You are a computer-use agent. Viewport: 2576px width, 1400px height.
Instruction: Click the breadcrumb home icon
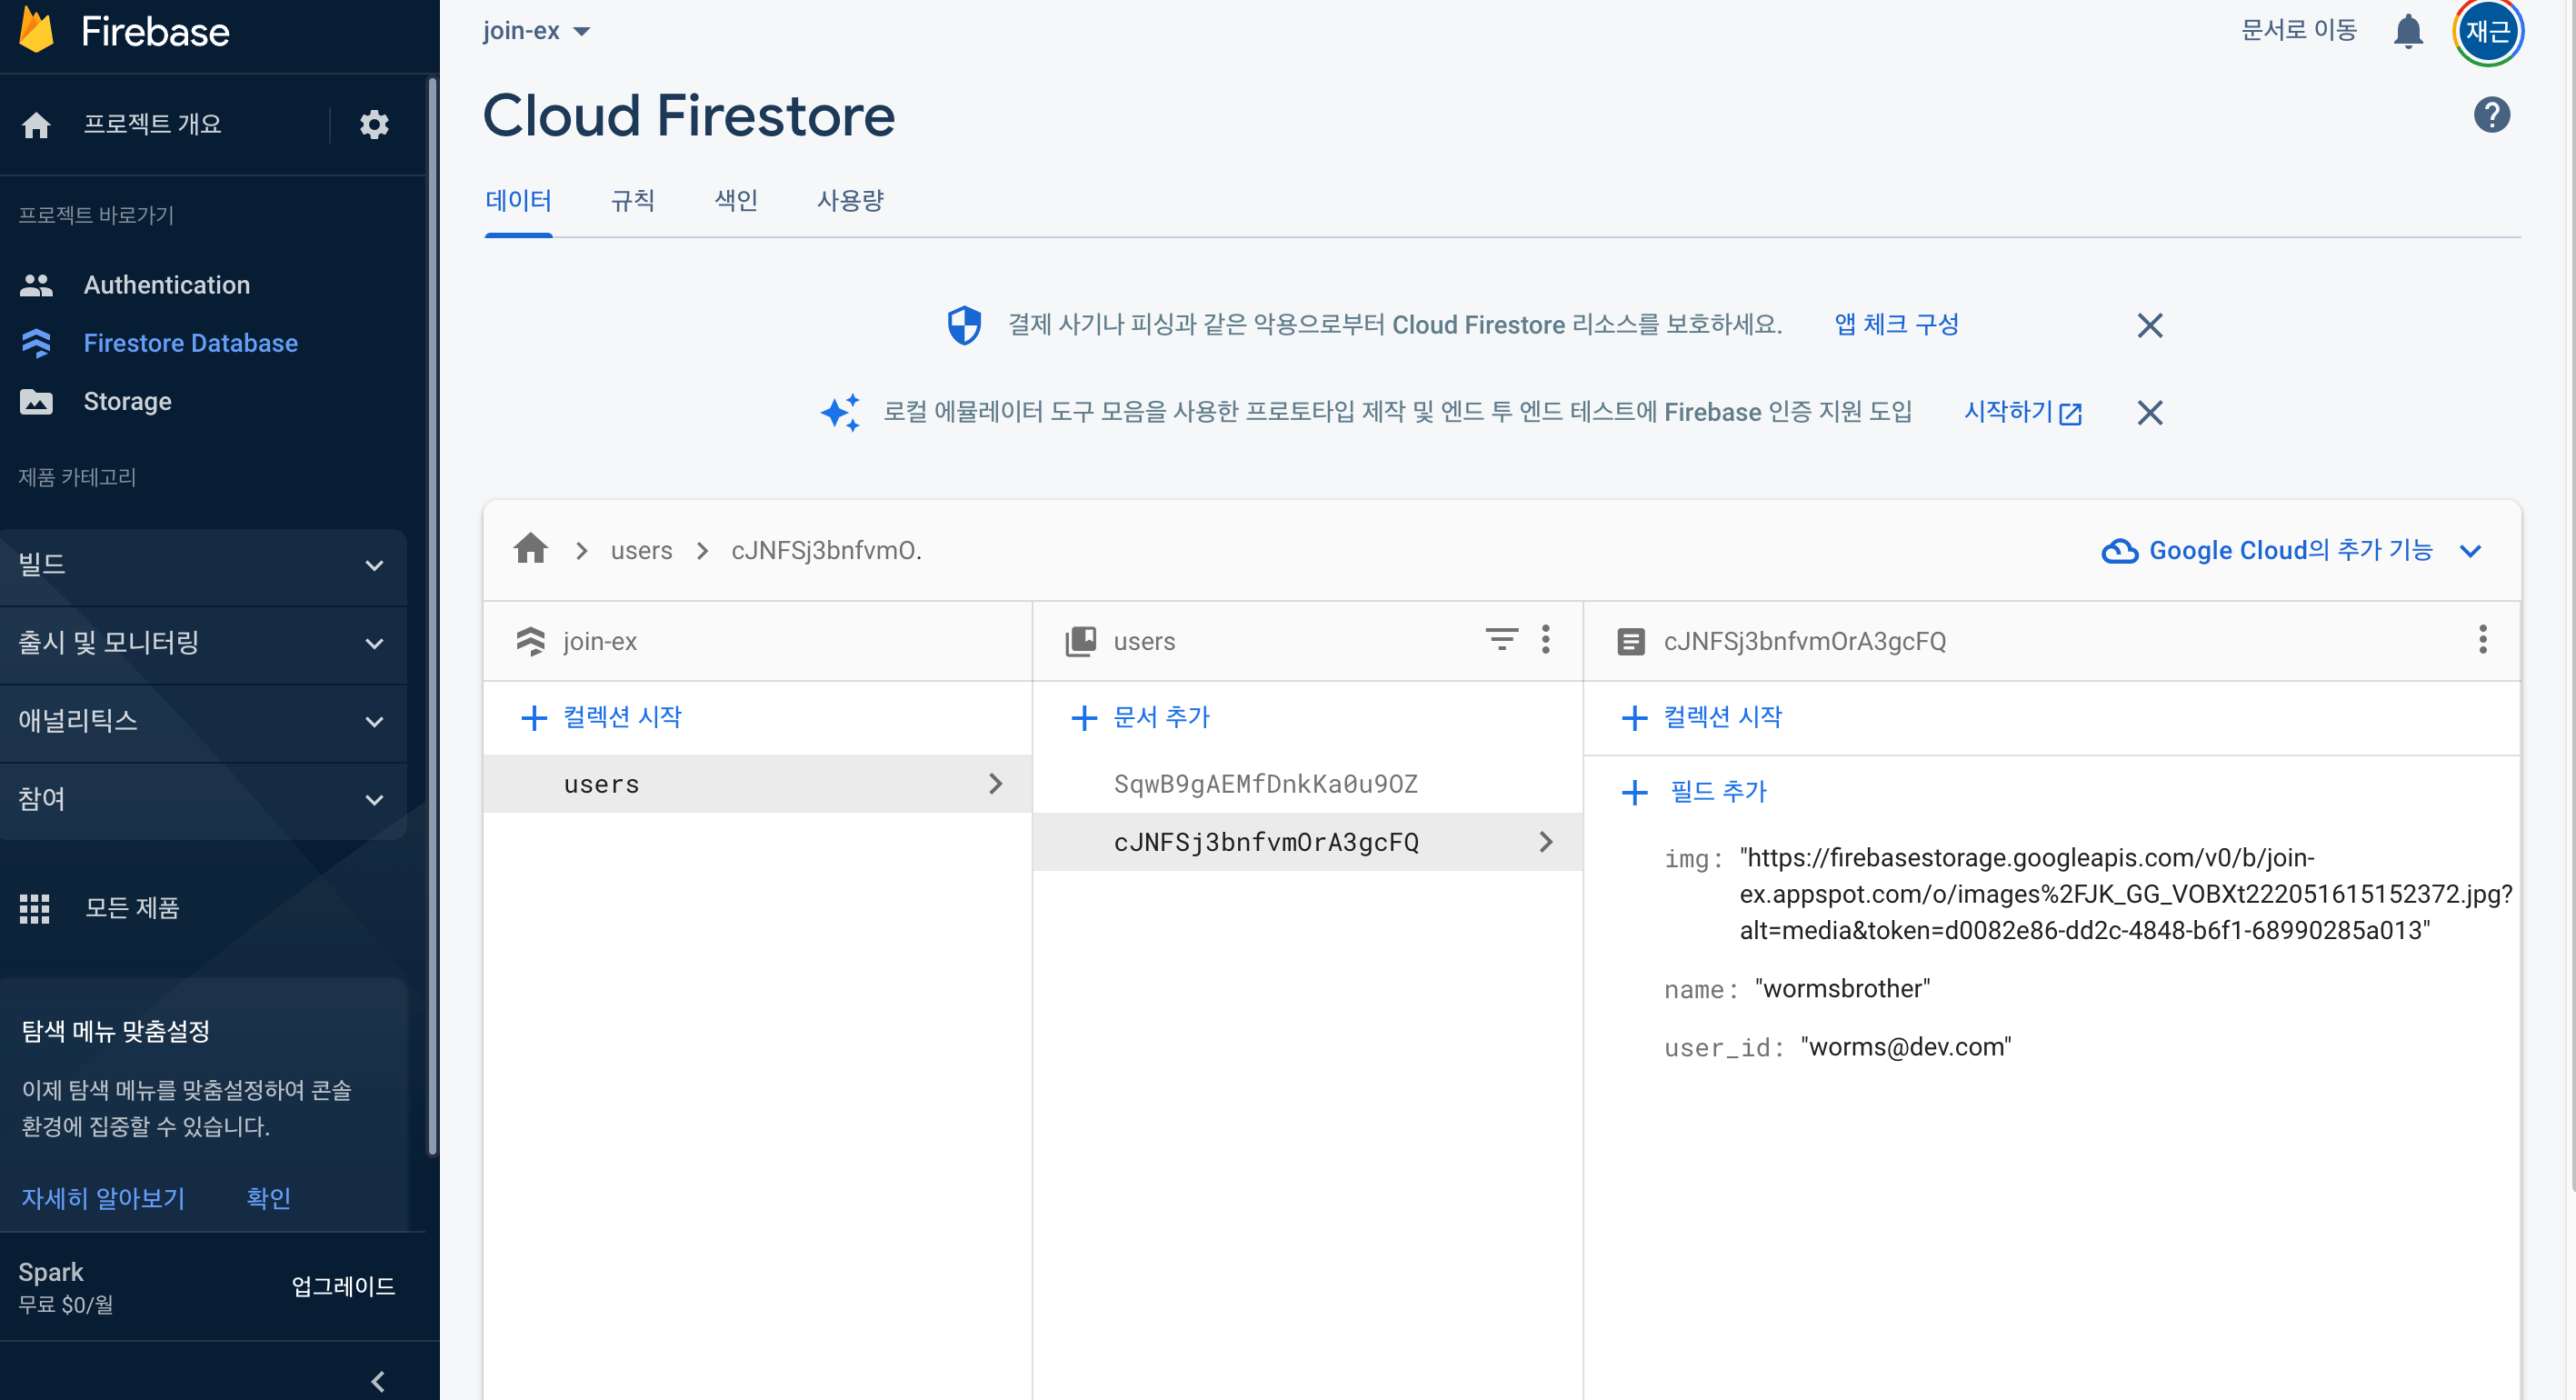coord(531,549)
